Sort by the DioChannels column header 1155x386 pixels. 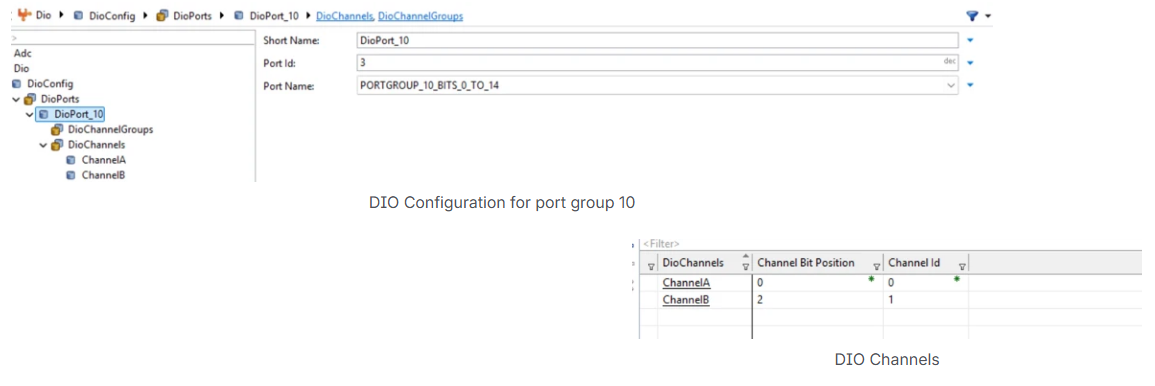[x=705, y=264]
